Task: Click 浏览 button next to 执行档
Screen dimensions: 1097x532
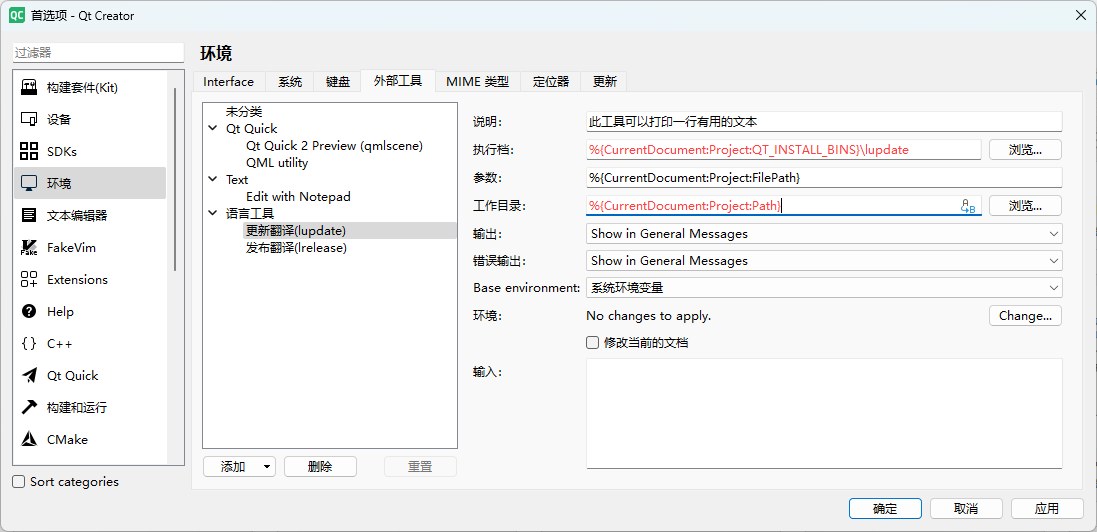Action: pos(1025,150)
